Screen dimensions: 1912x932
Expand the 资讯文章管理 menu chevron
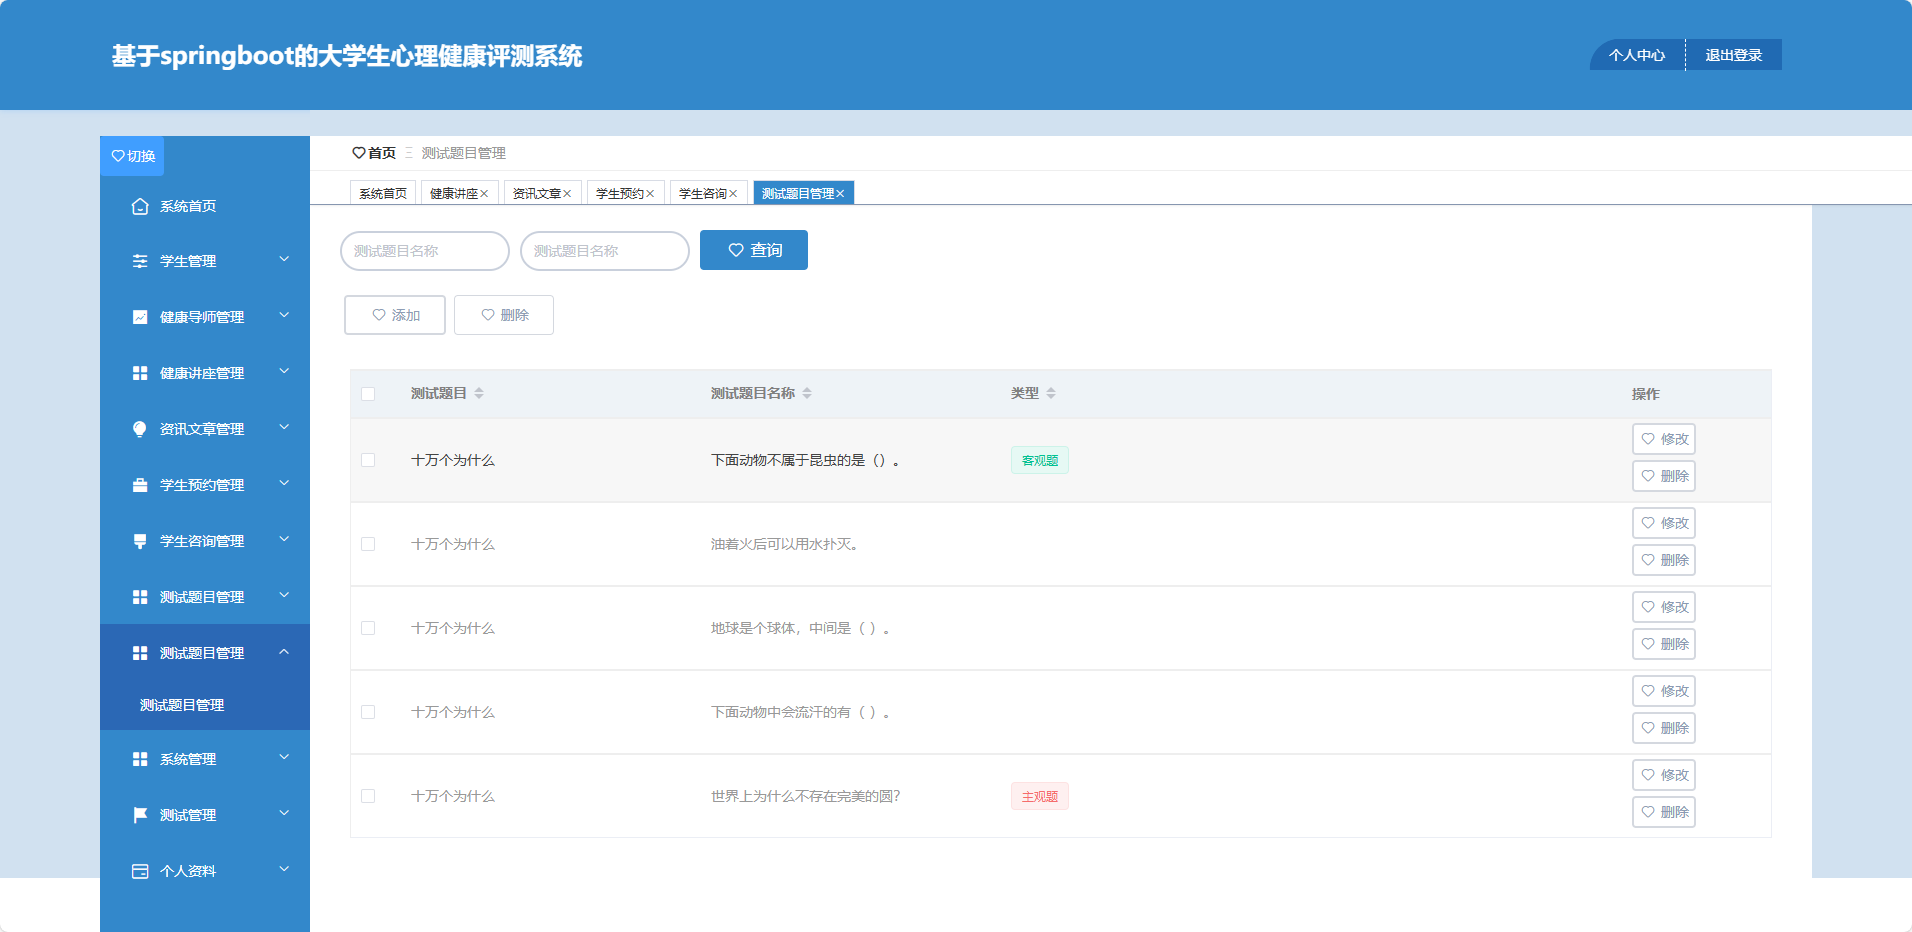(284, 428)
